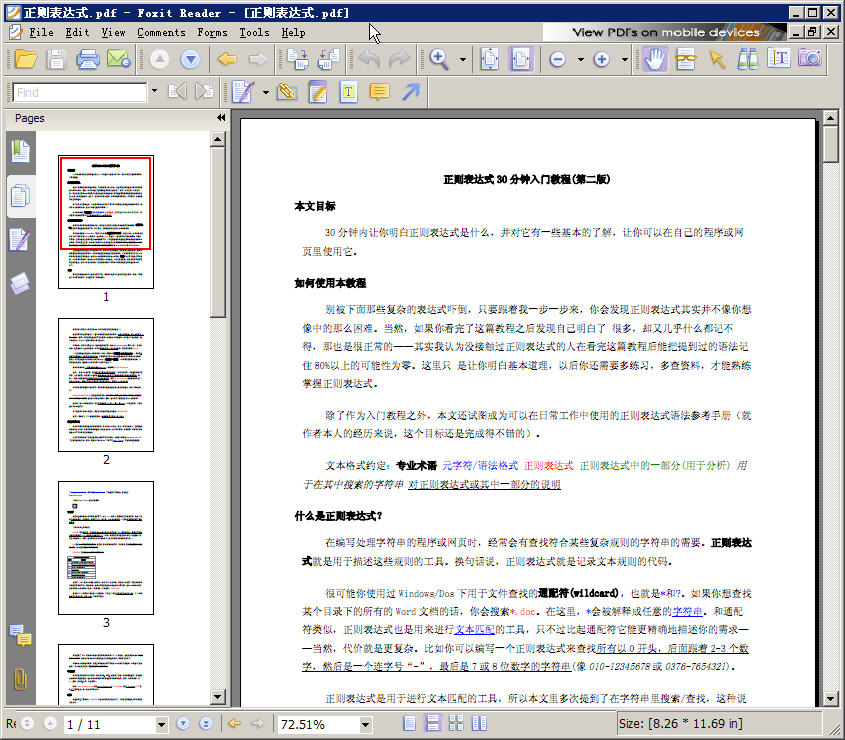845x740 pixels.
Task: Click the Open folder icon
Action: click(26, 59)
